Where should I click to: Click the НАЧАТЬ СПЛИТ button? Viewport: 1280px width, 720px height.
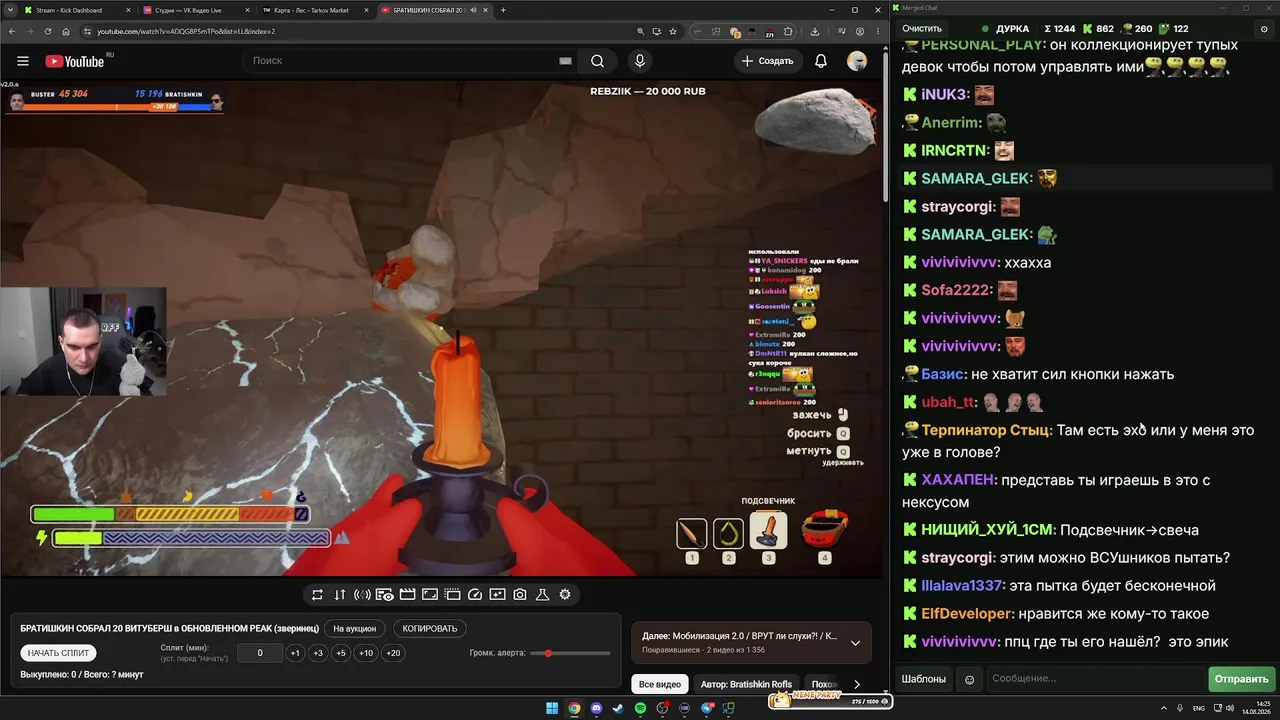[x=59, y=653]
